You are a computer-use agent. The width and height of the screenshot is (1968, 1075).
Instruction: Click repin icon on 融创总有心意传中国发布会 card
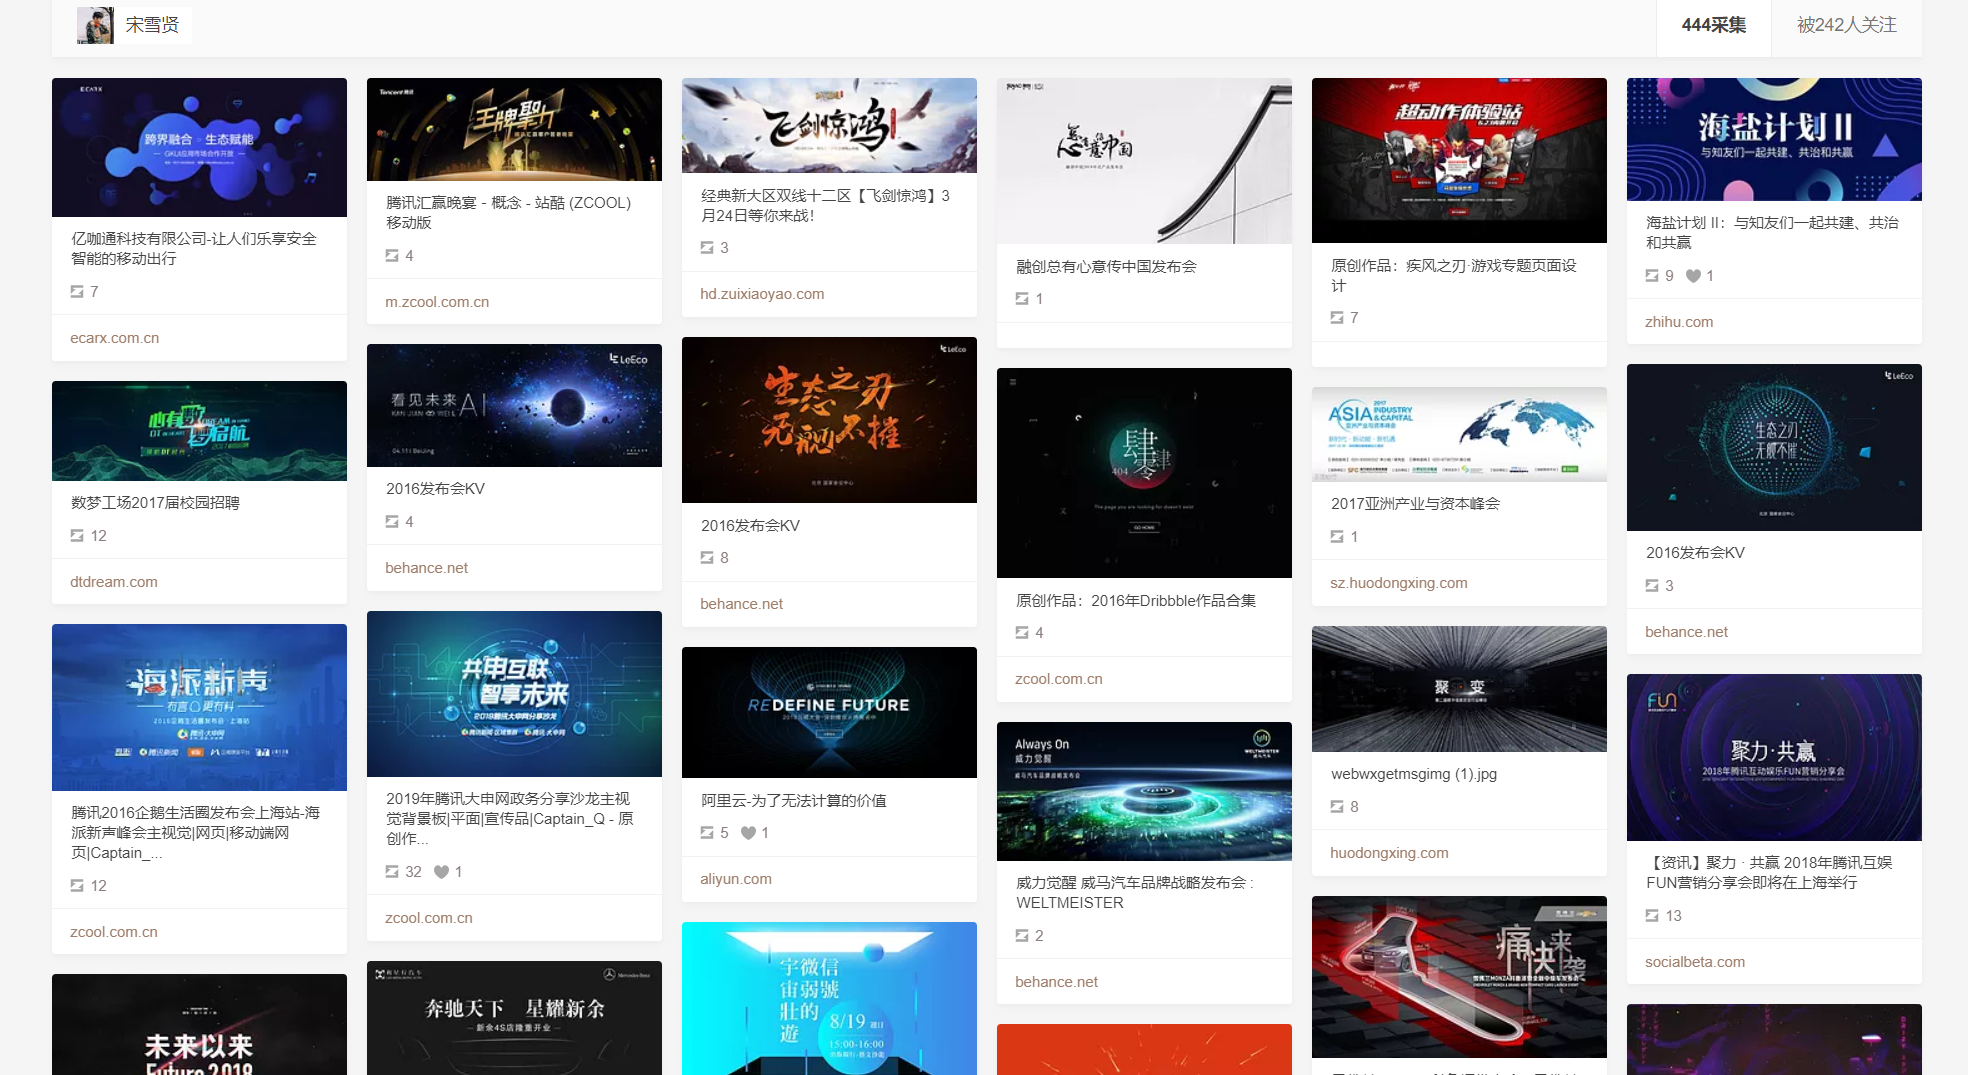point(1022,299)
